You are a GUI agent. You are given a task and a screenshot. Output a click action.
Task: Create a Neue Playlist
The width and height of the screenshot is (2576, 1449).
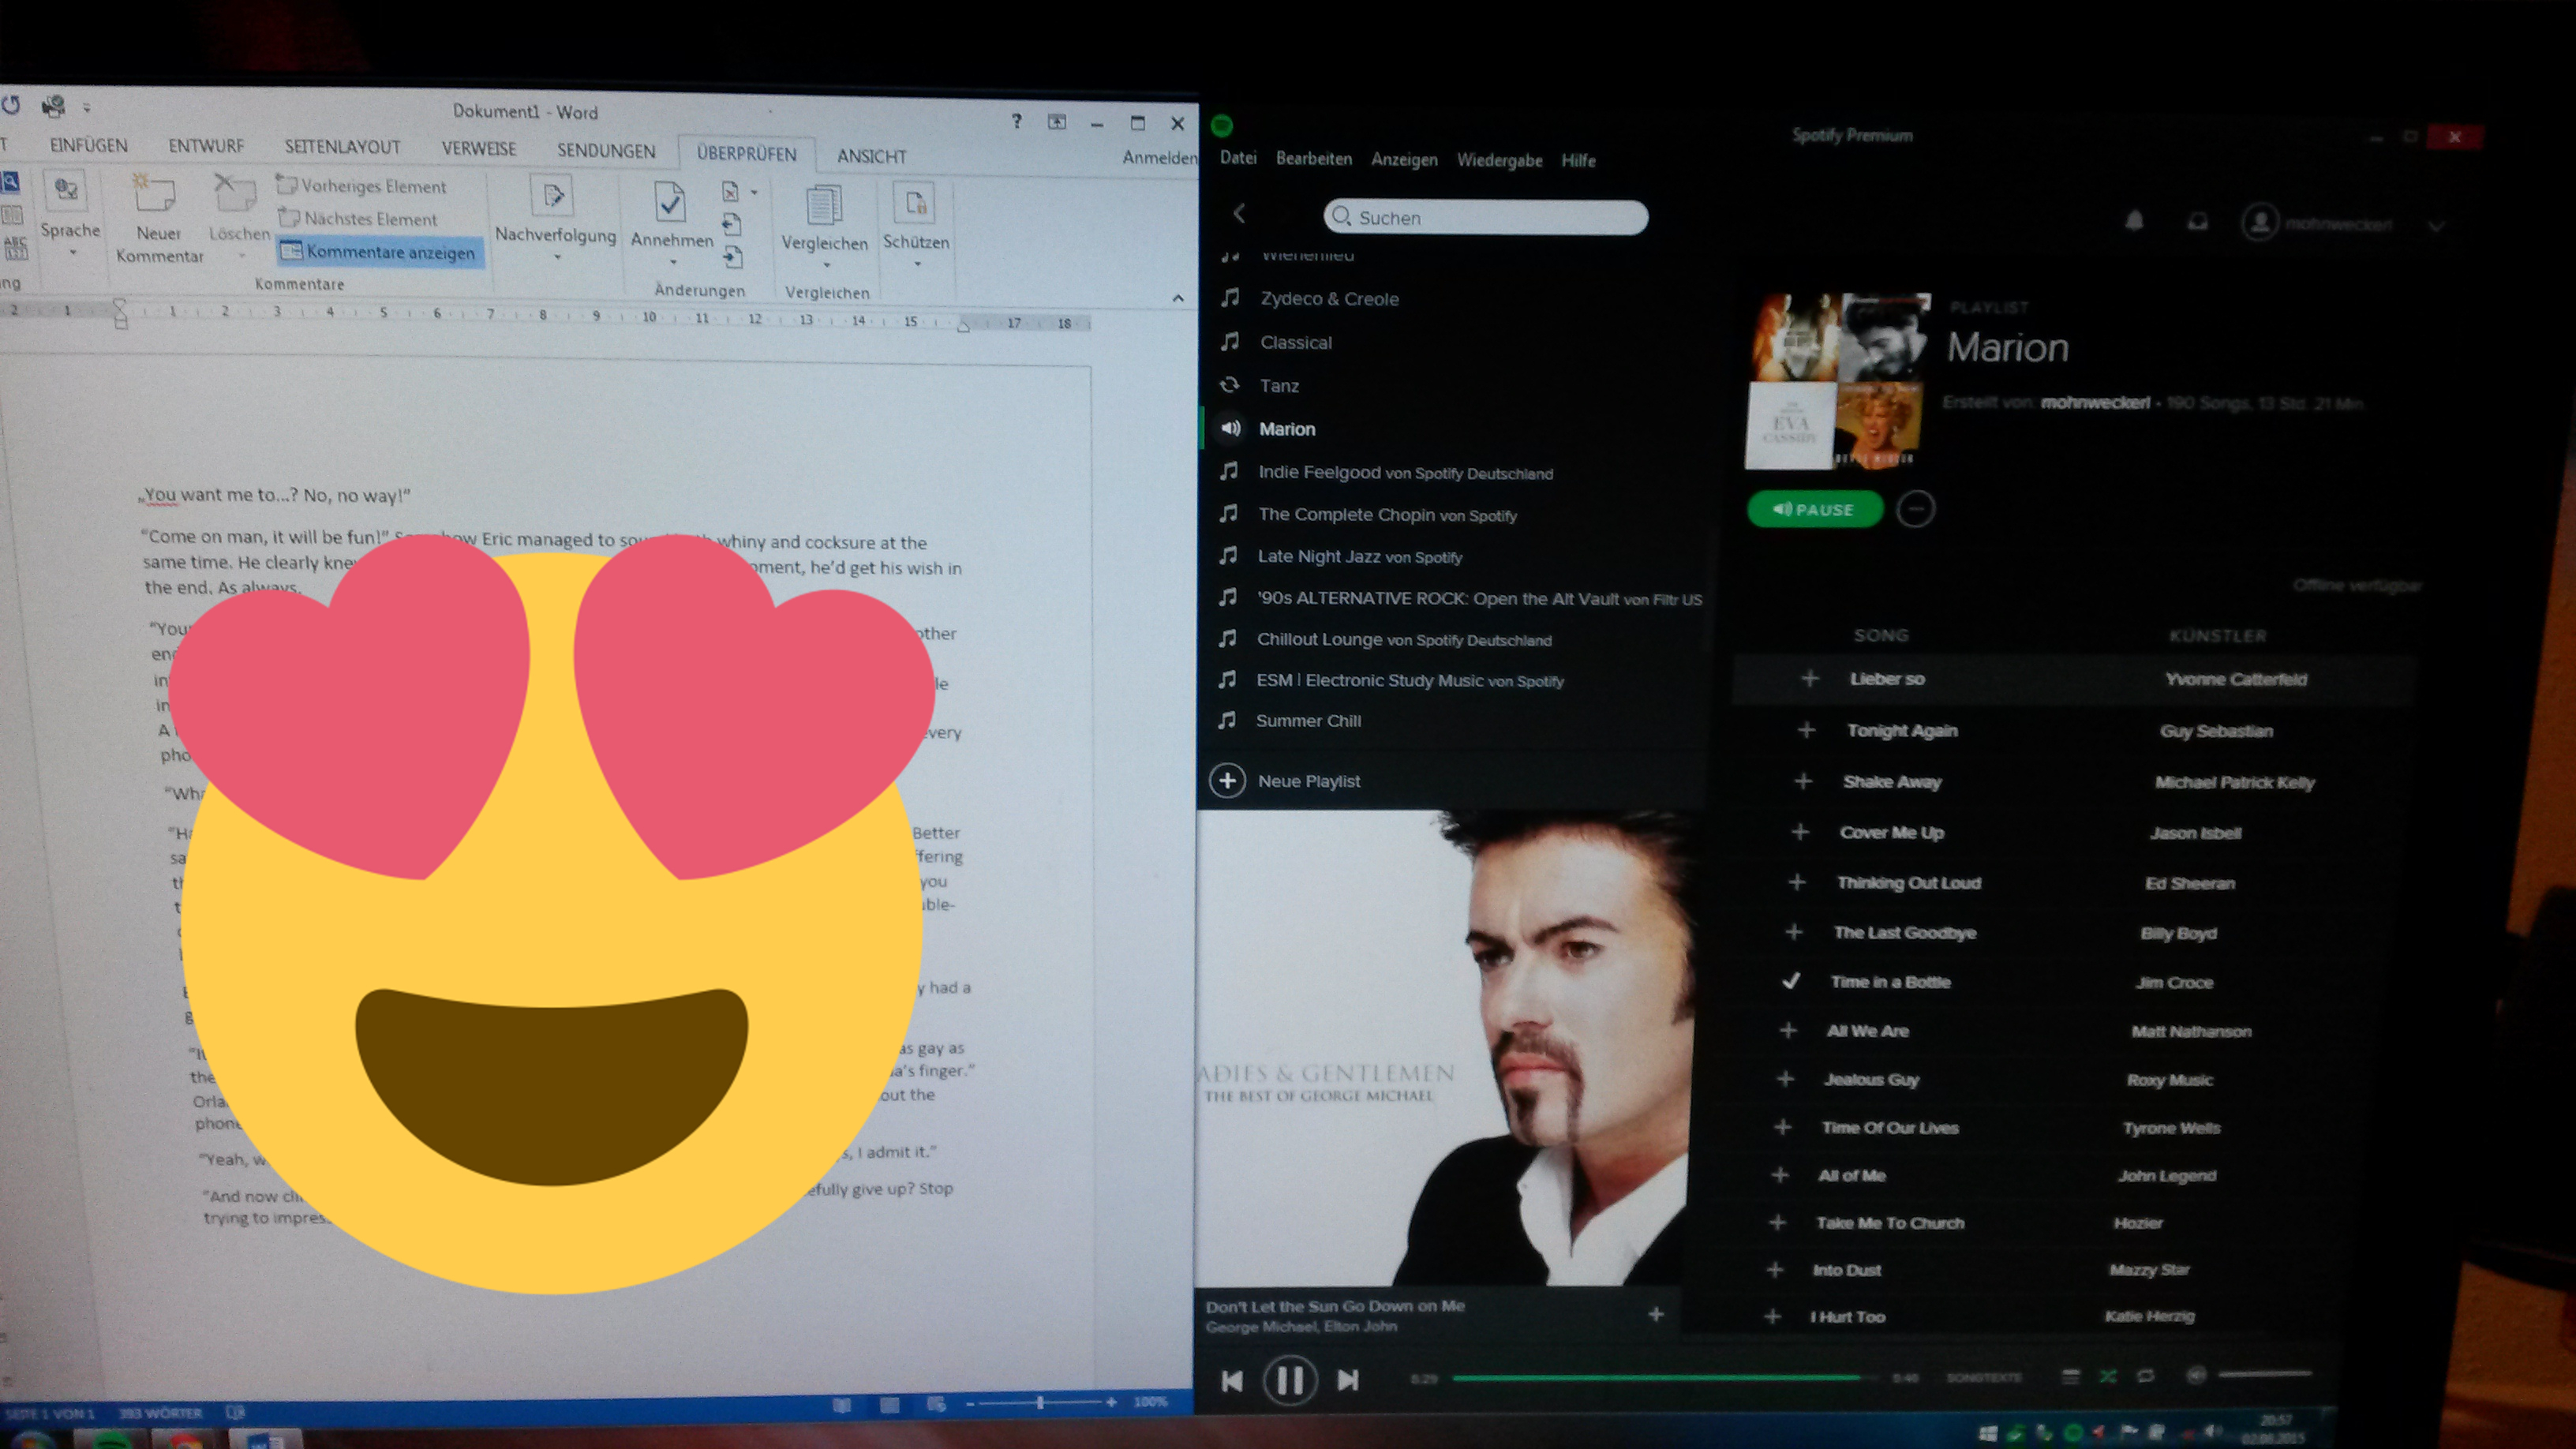[x=1285, y=781]
